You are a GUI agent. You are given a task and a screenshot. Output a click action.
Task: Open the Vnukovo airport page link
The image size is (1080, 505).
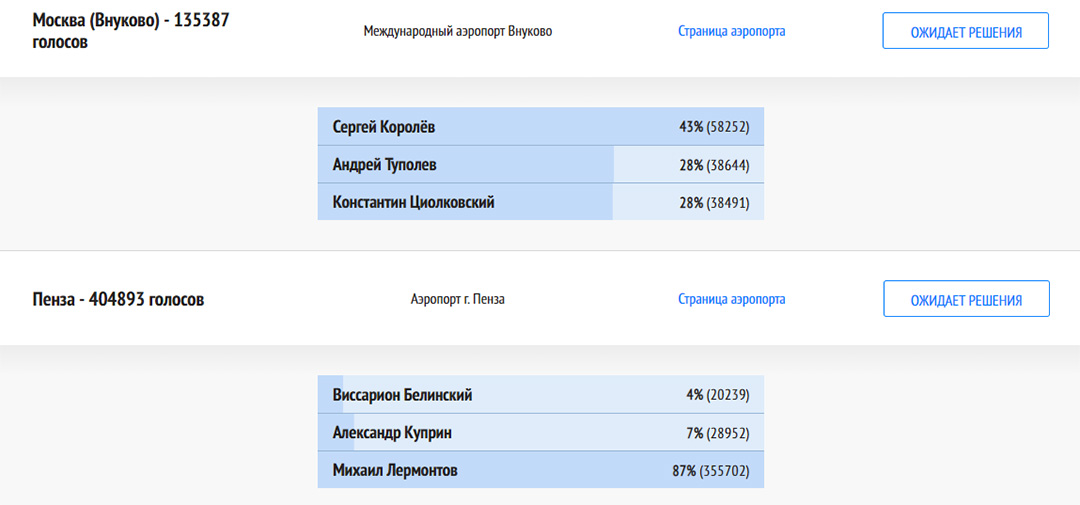click(731, 31)
